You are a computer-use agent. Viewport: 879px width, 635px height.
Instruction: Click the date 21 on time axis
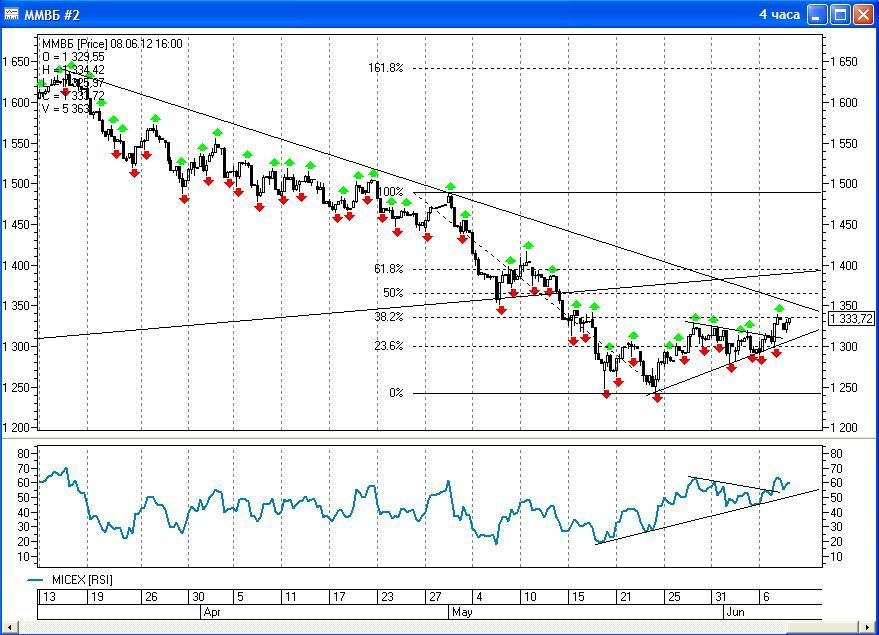click(626, 597)
